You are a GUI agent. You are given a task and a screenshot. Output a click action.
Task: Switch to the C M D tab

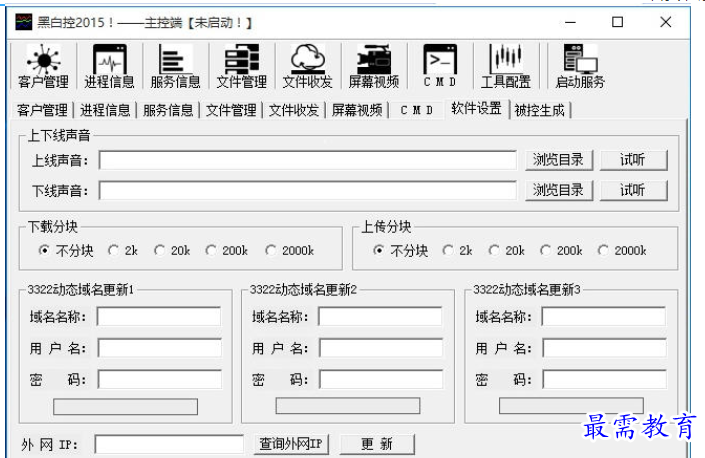tap(416, 110)
